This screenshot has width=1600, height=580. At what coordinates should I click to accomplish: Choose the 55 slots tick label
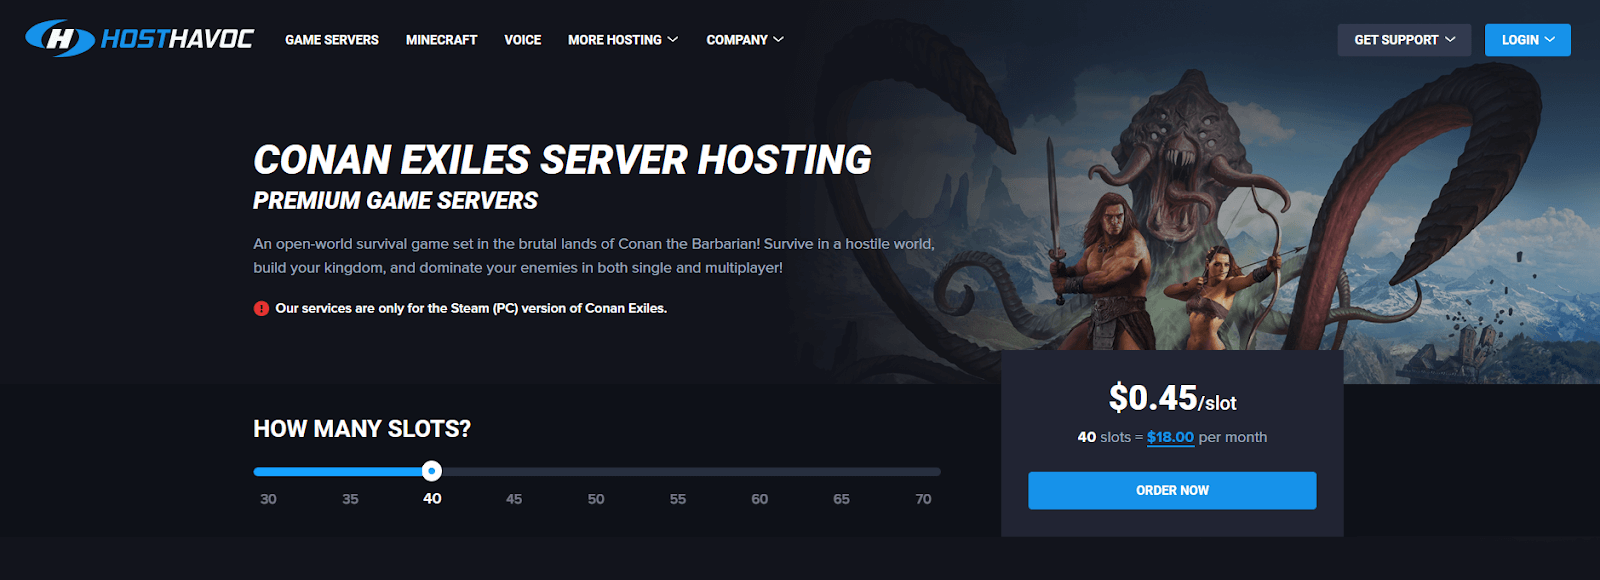678,499
